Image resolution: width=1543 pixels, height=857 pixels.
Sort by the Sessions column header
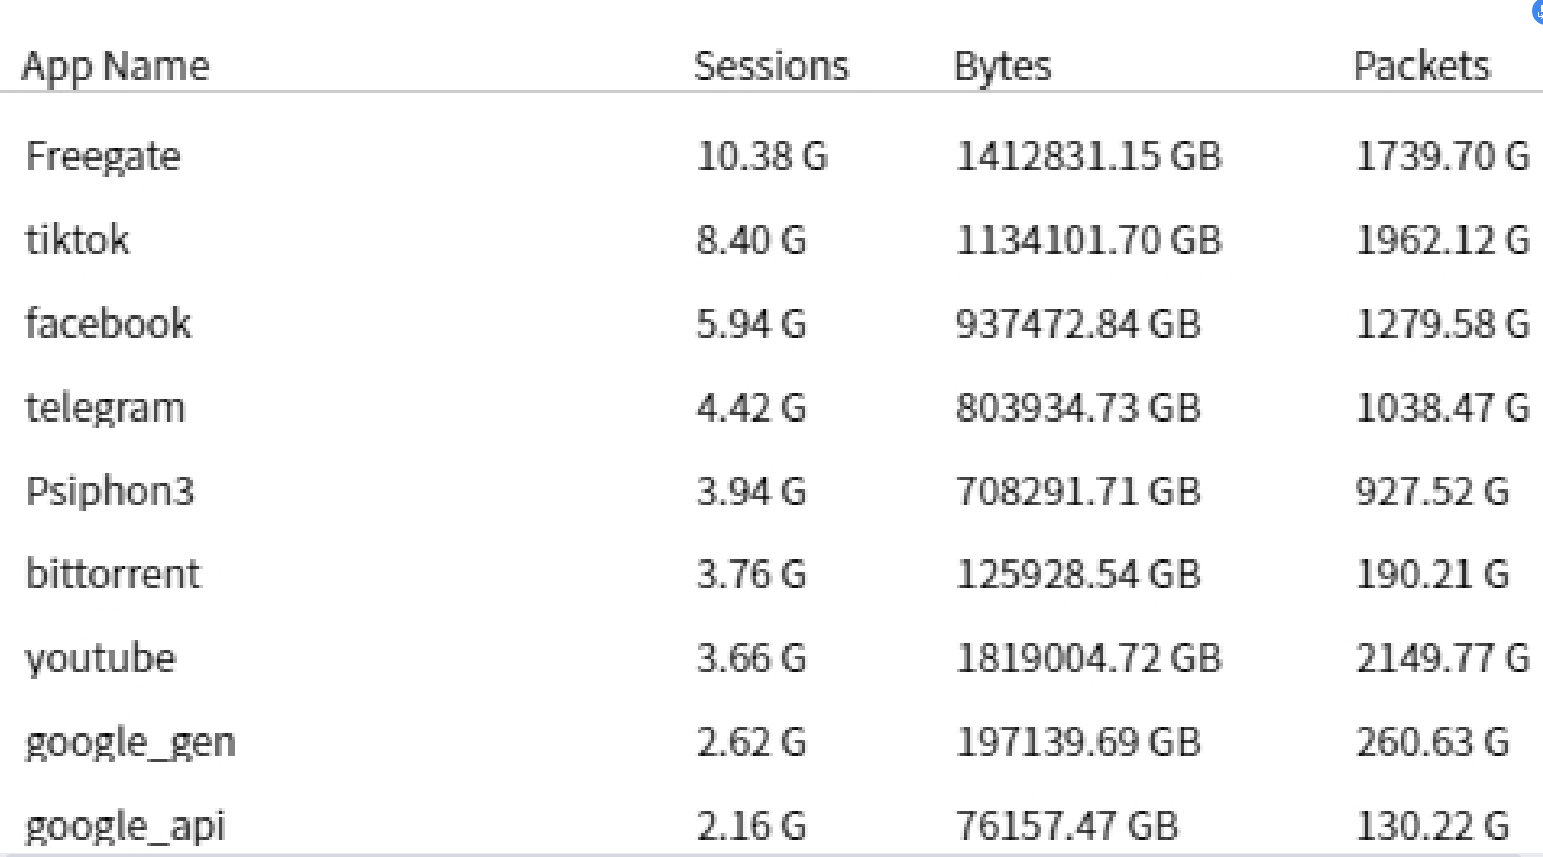[771, 66]
